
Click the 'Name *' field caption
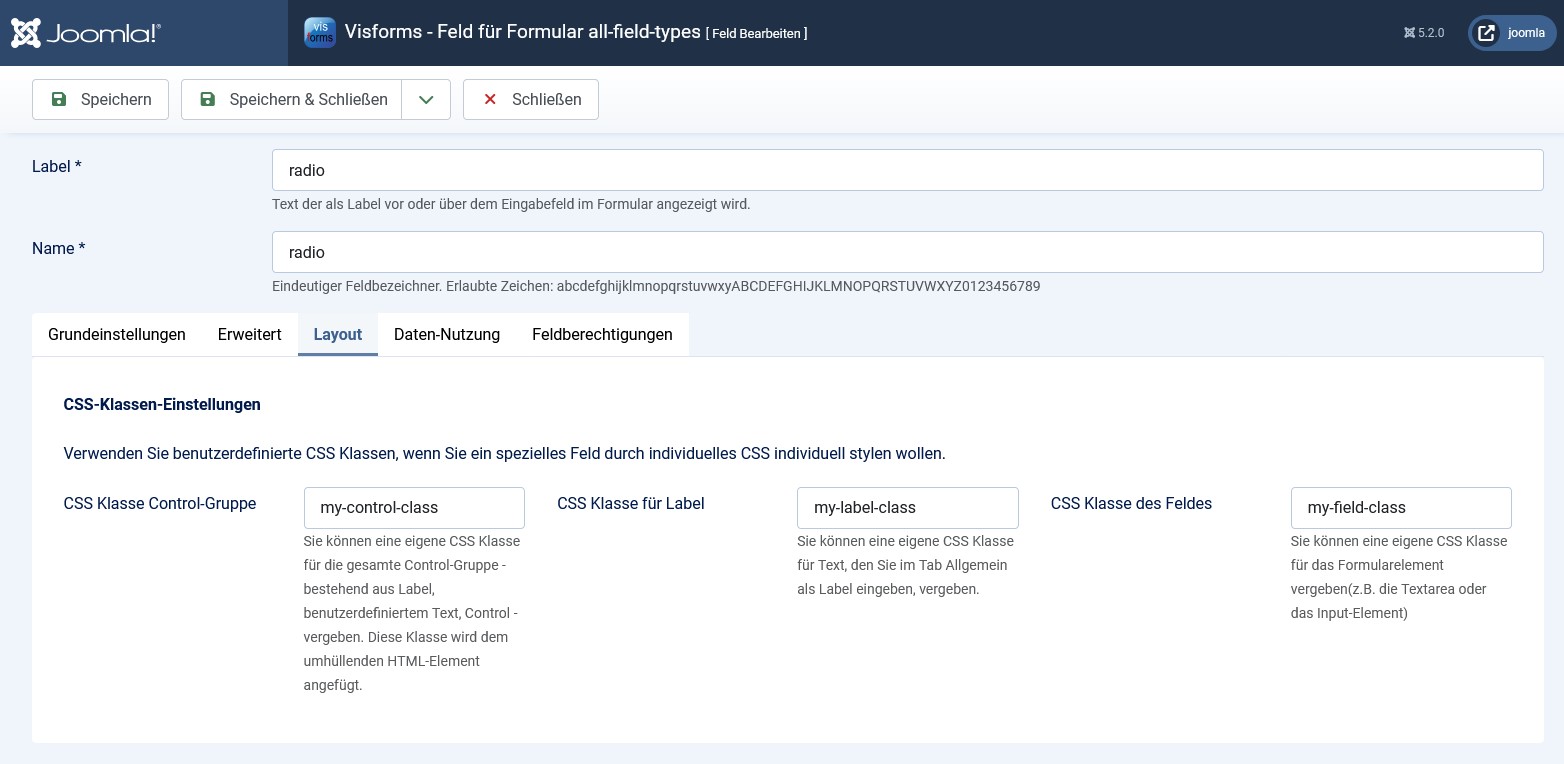58,248
